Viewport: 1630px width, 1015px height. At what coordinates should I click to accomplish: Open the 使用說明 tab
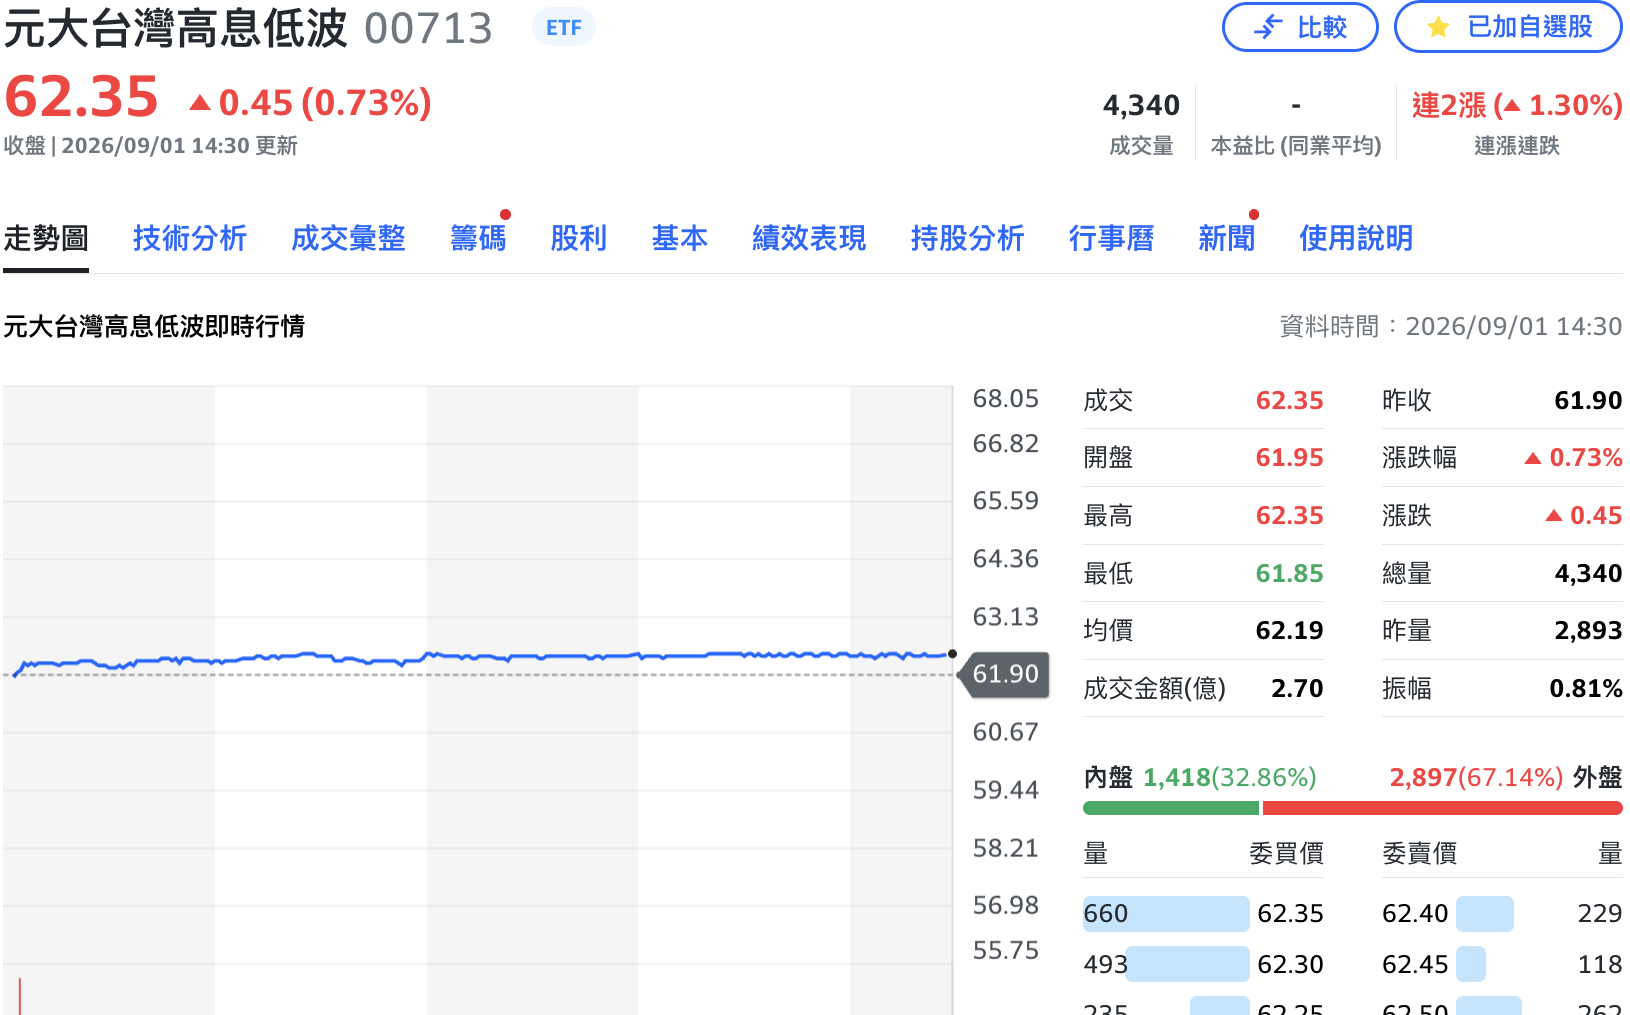tap(1356, 238)
